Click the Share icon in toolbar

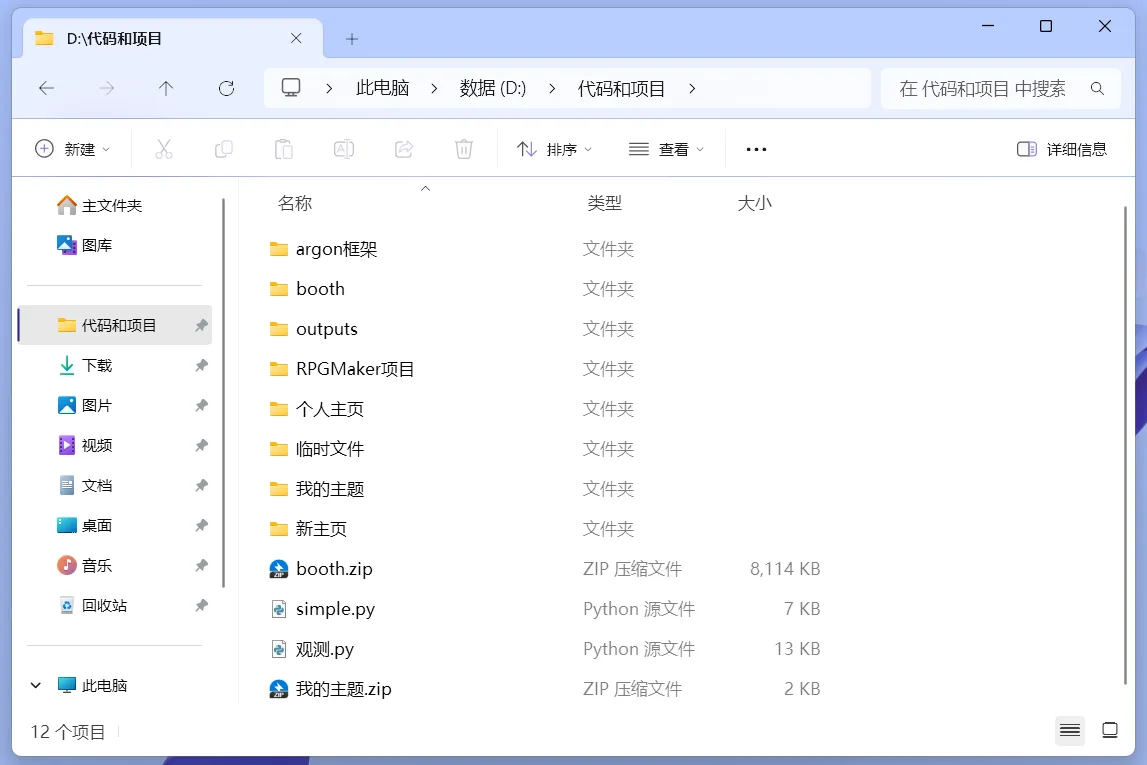pyautogui.click(x=404, y=149)
